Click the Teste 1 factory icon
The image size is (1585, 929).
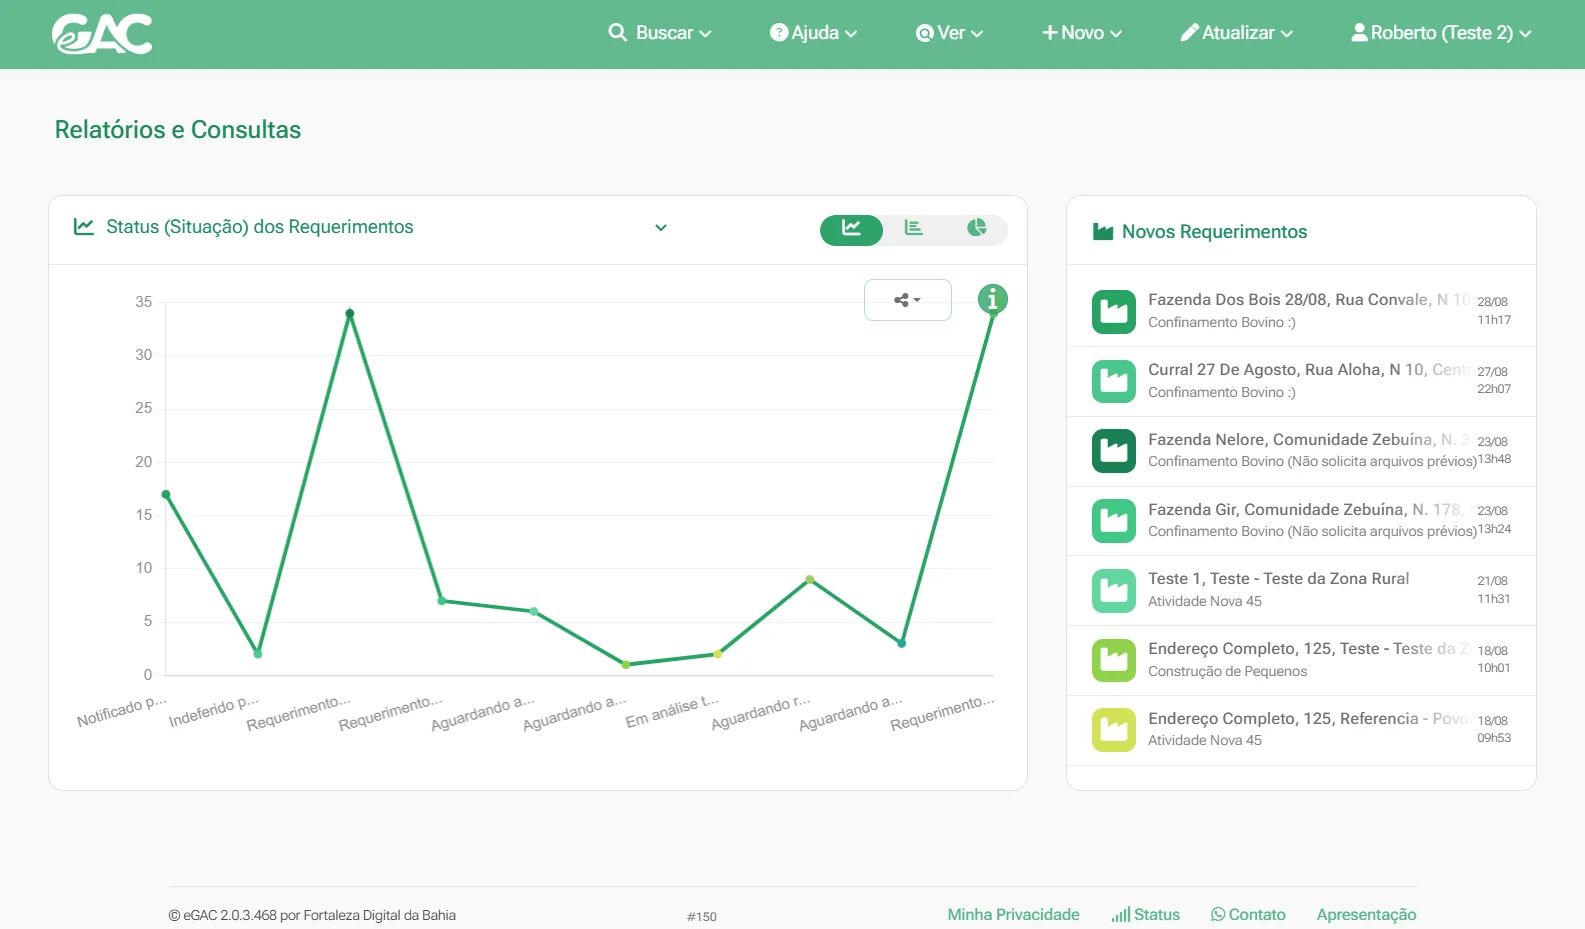(1114, 591)
